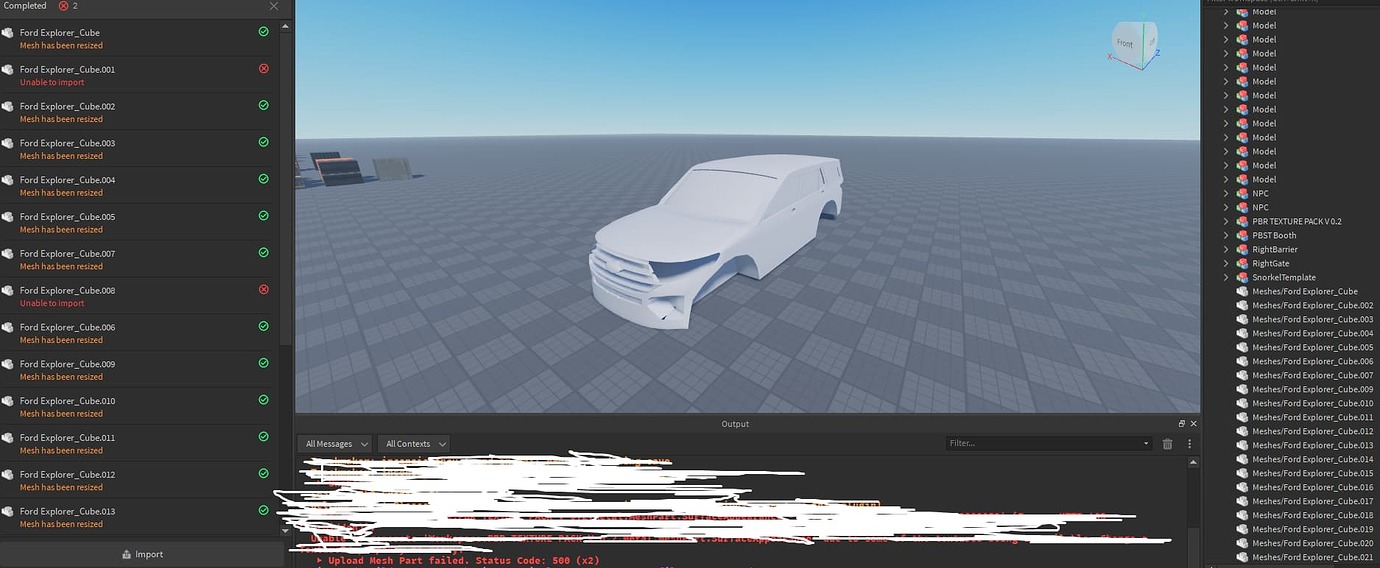Click green check status of Ford Explorer_Cube.009
This screenshot has width=1380, height=568.
264,363
